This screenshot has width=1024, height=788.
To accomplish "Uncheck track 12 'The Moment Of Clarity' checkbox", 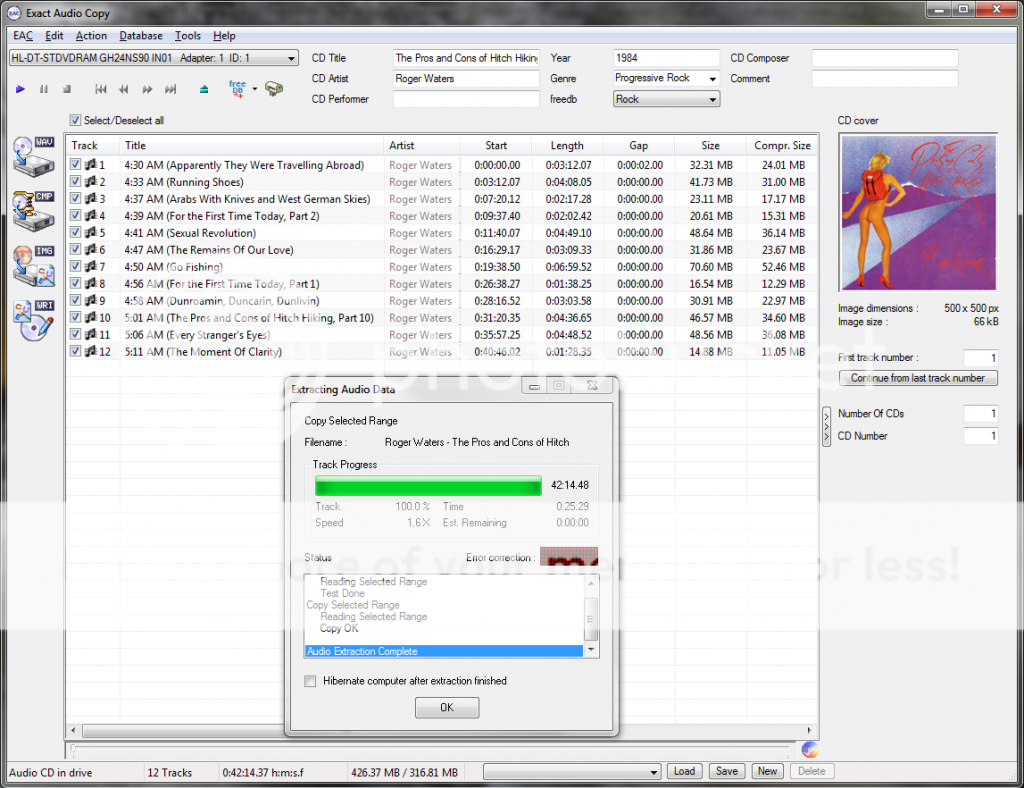I will (x=76, y=351).
